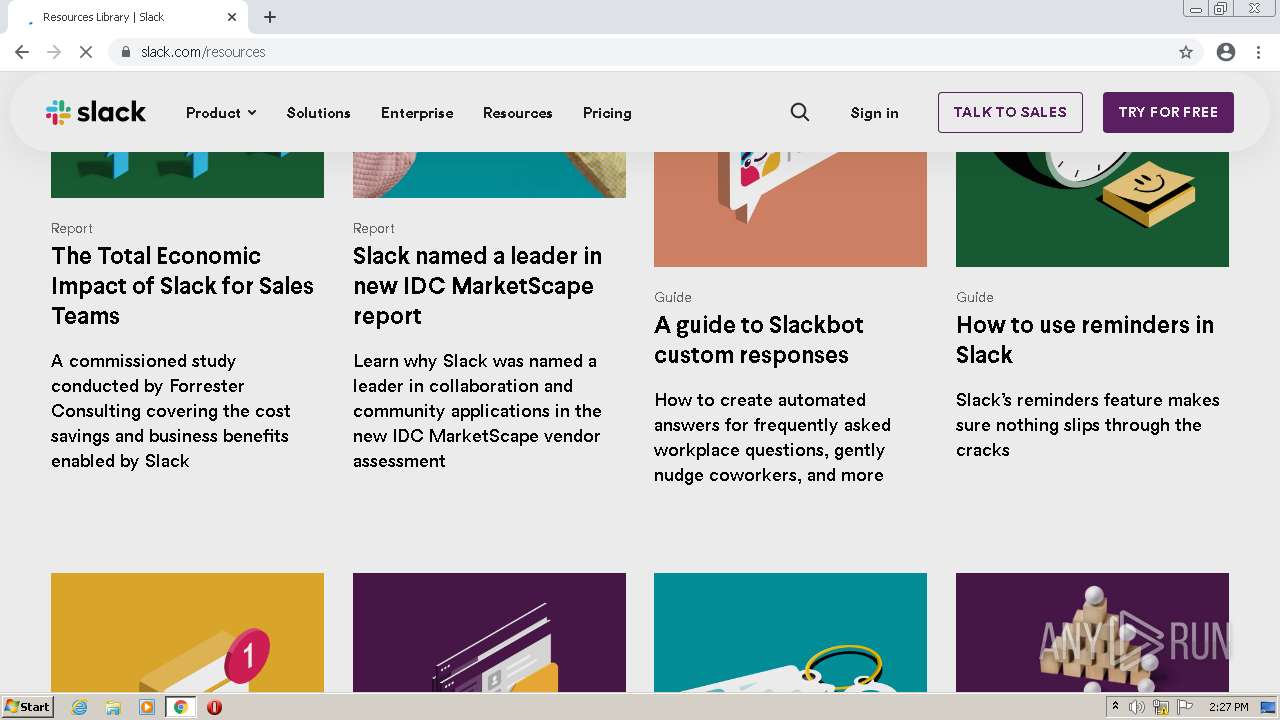Open the site search magnifier icon
Image resolution: width=1280 pixels, height=720 pixels.
coord(800,112)
